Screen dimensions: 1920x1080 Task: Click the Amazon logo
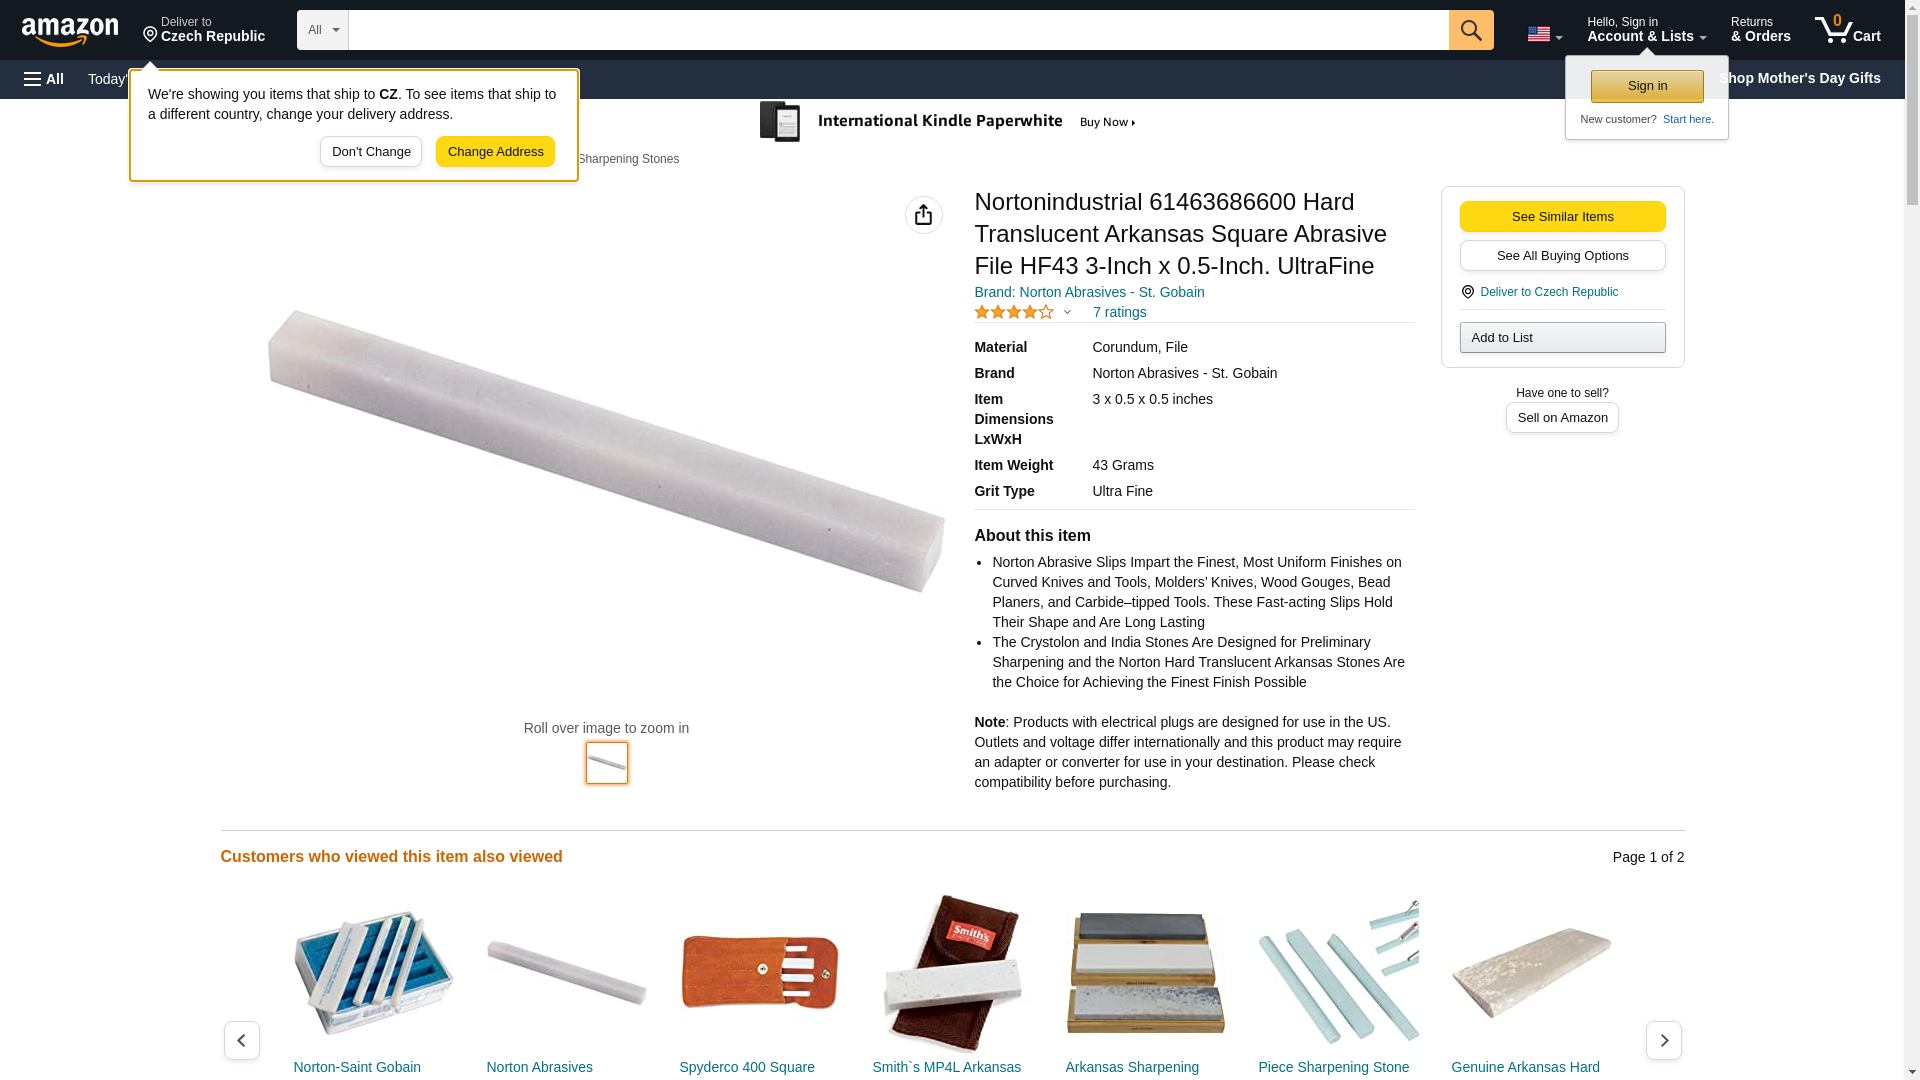tap(70, 31)
